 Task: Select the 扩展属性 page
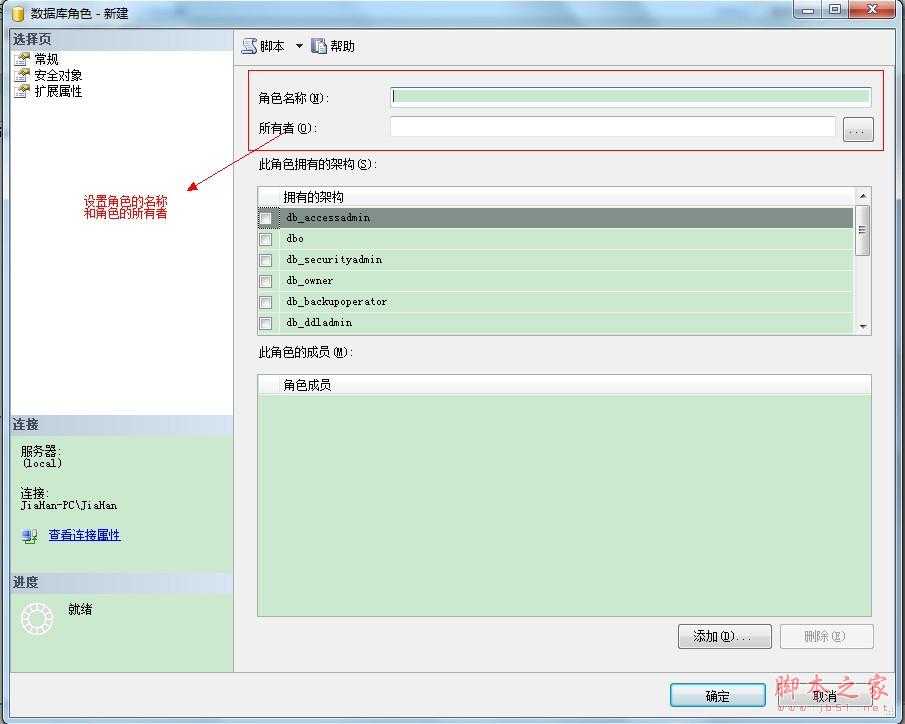[x=58, y=91]
